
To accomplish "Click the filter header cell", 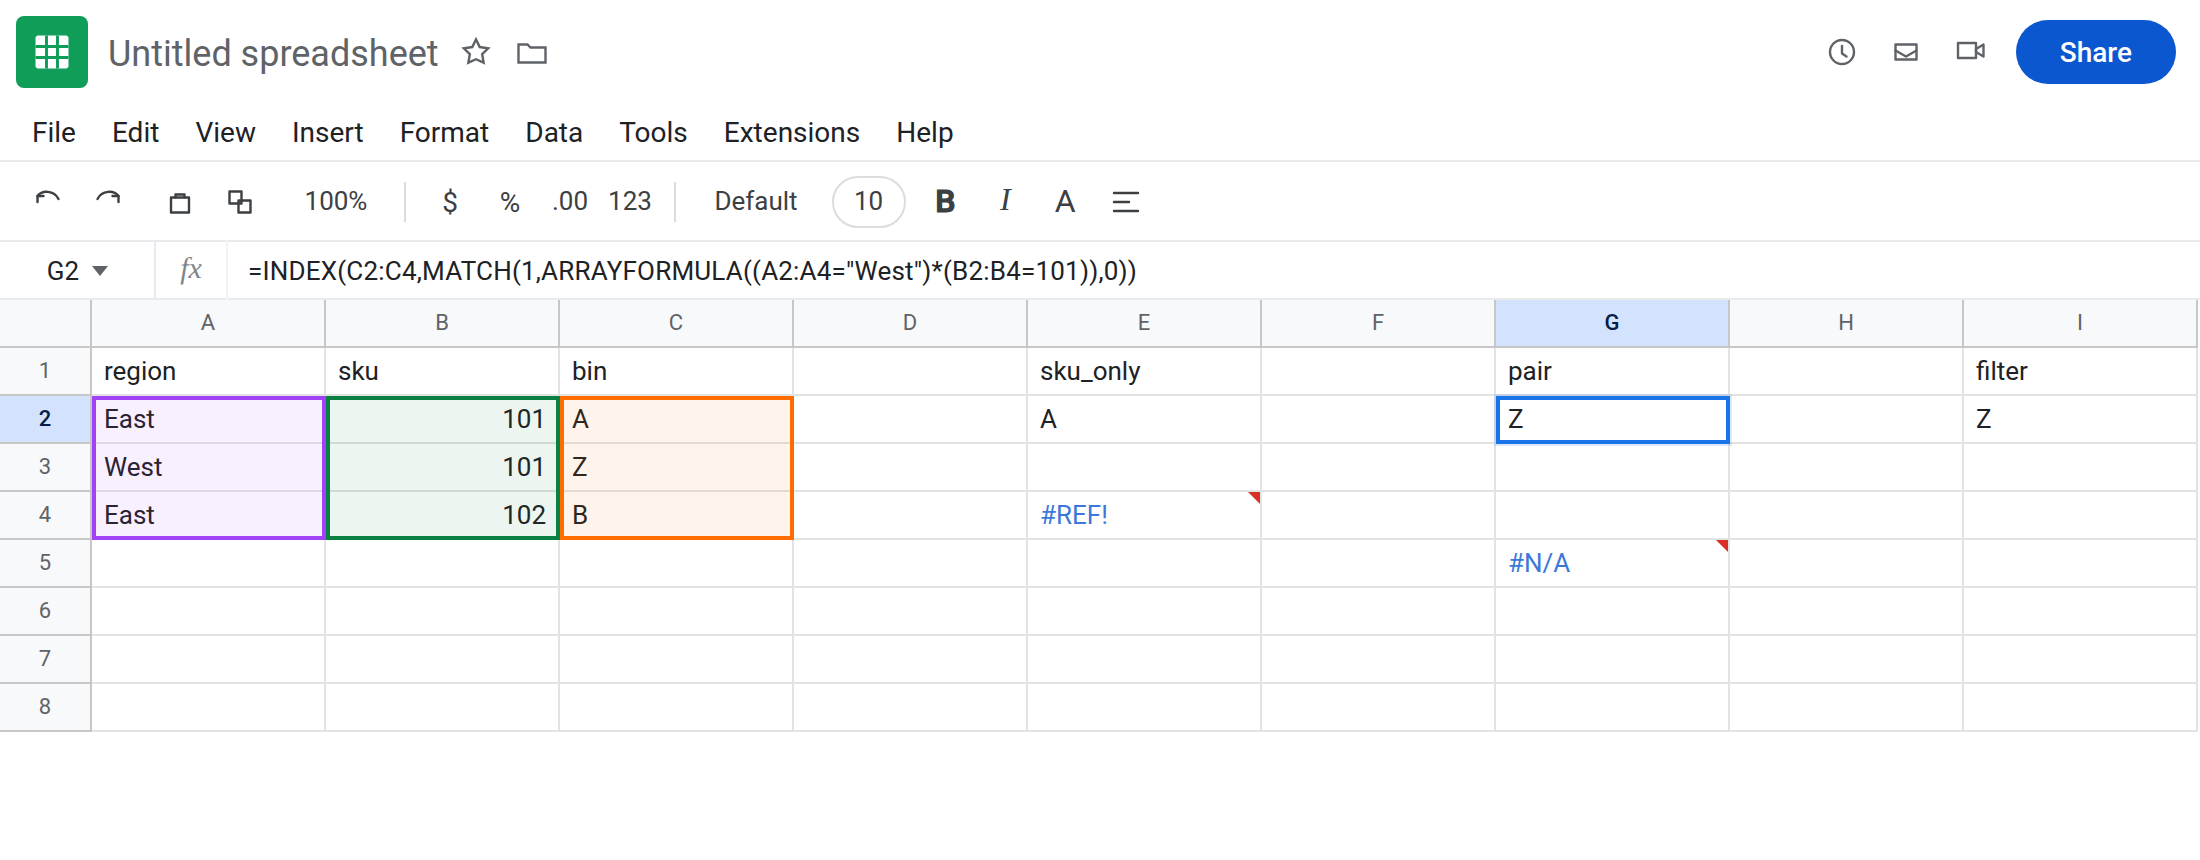I will coord(2080,371).
